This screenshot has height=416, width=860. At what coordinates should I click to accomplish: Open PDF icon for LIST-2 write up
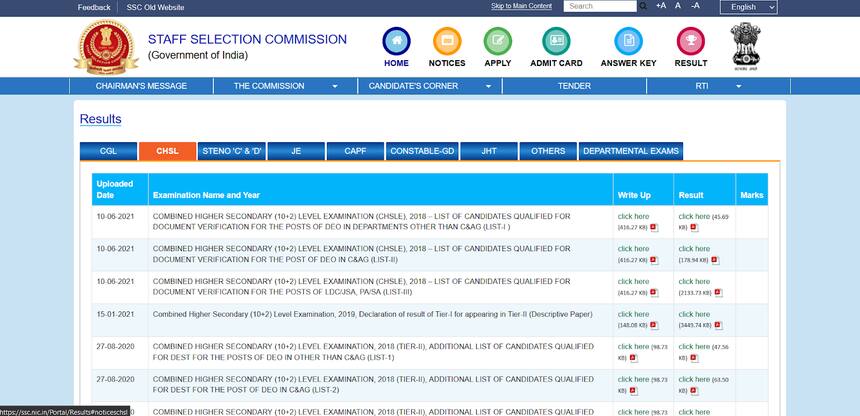click(x=633, y=391)
